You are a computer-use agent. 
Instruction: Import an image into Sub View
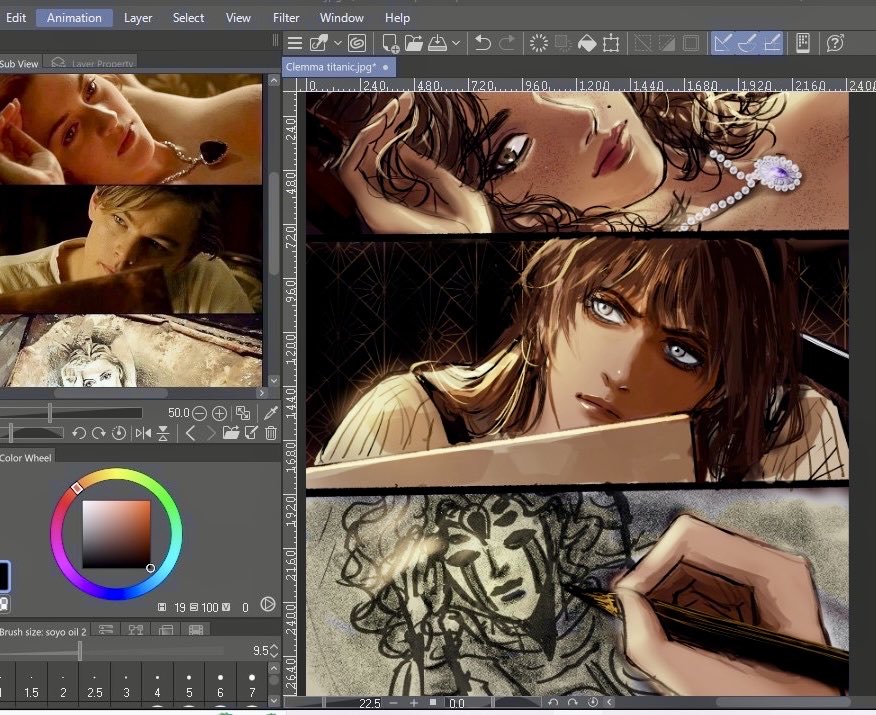(231, 433)
